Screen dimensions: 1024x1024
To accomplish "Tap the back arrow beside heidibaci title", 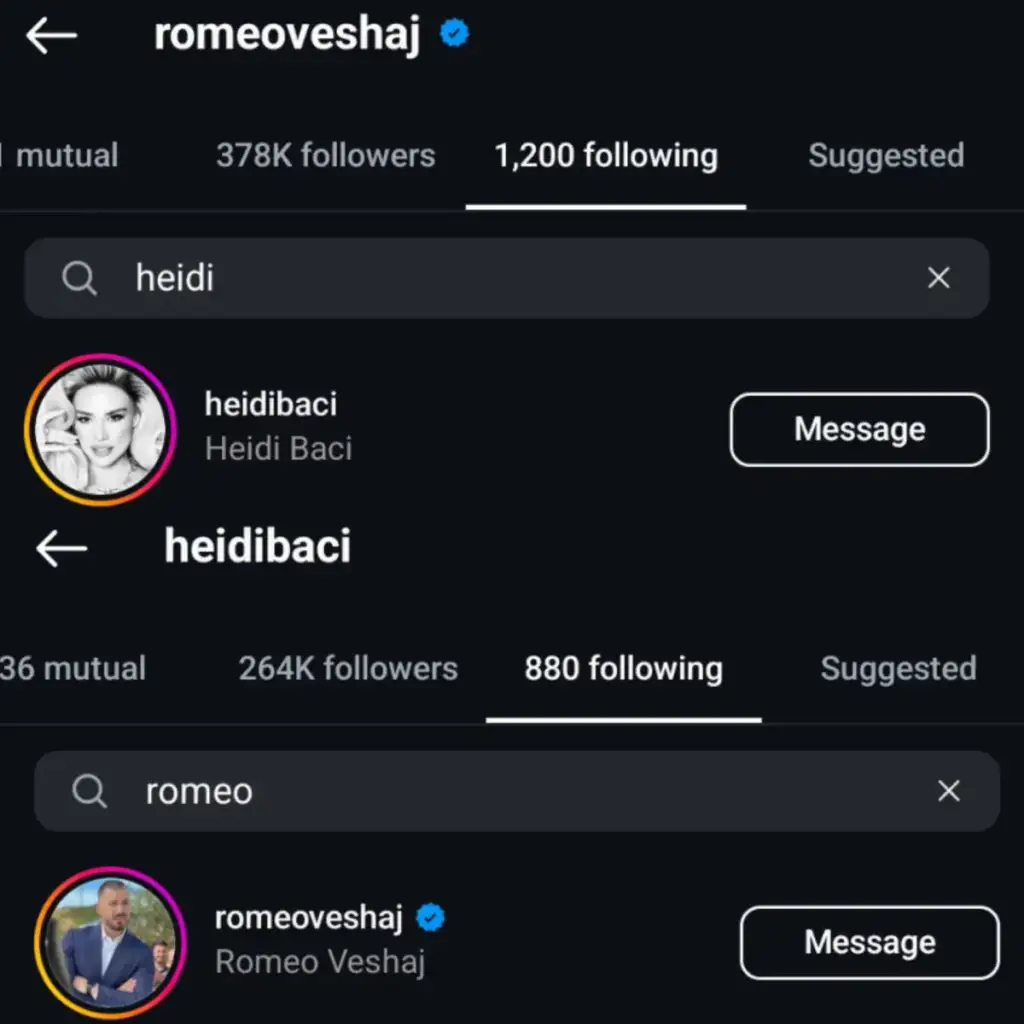I will (61, 548).
